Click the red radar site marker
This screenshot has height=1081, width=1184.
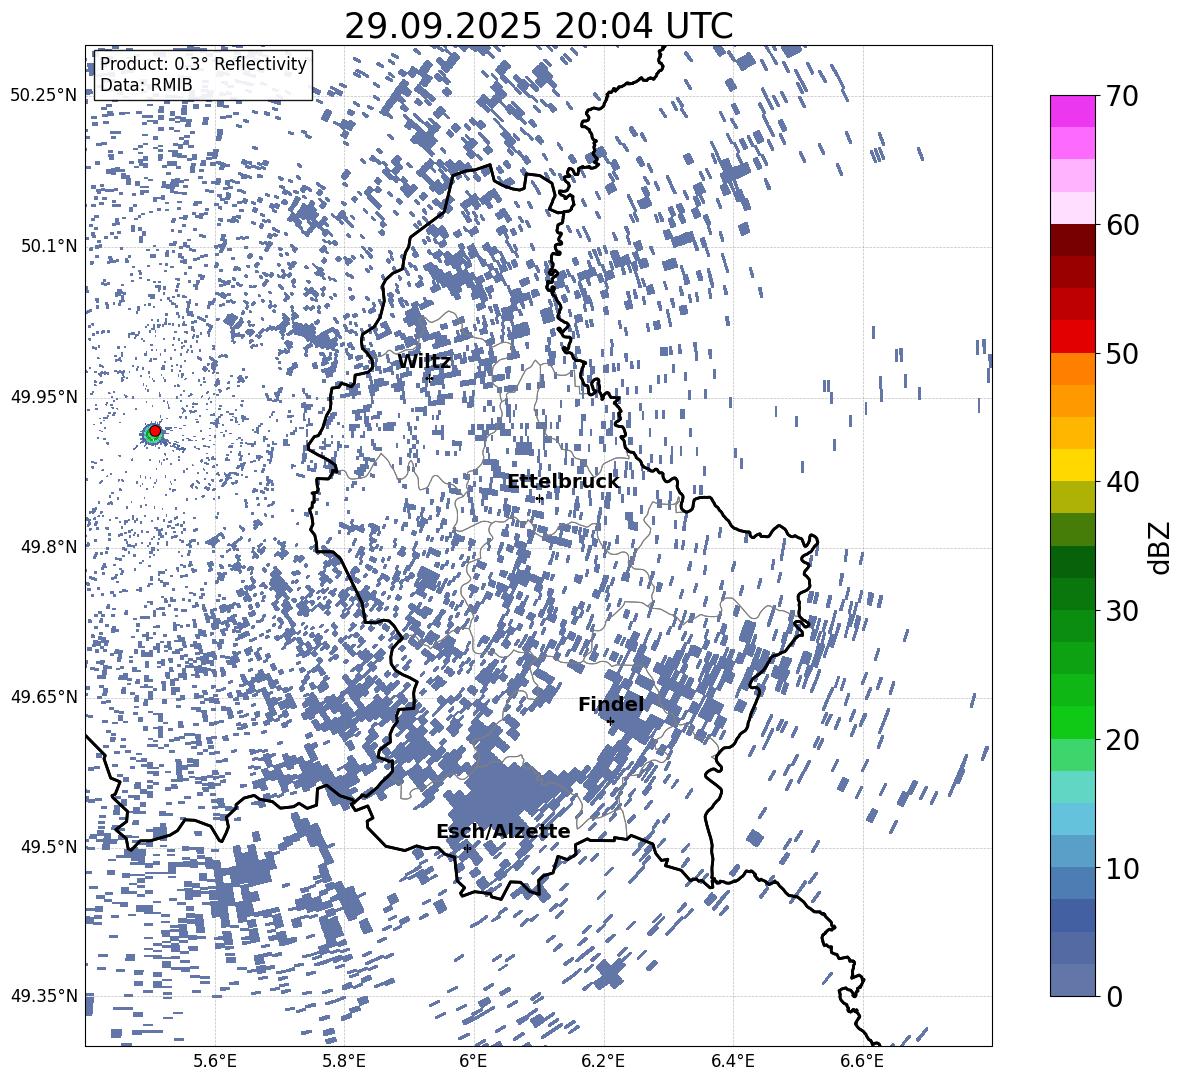155,431
